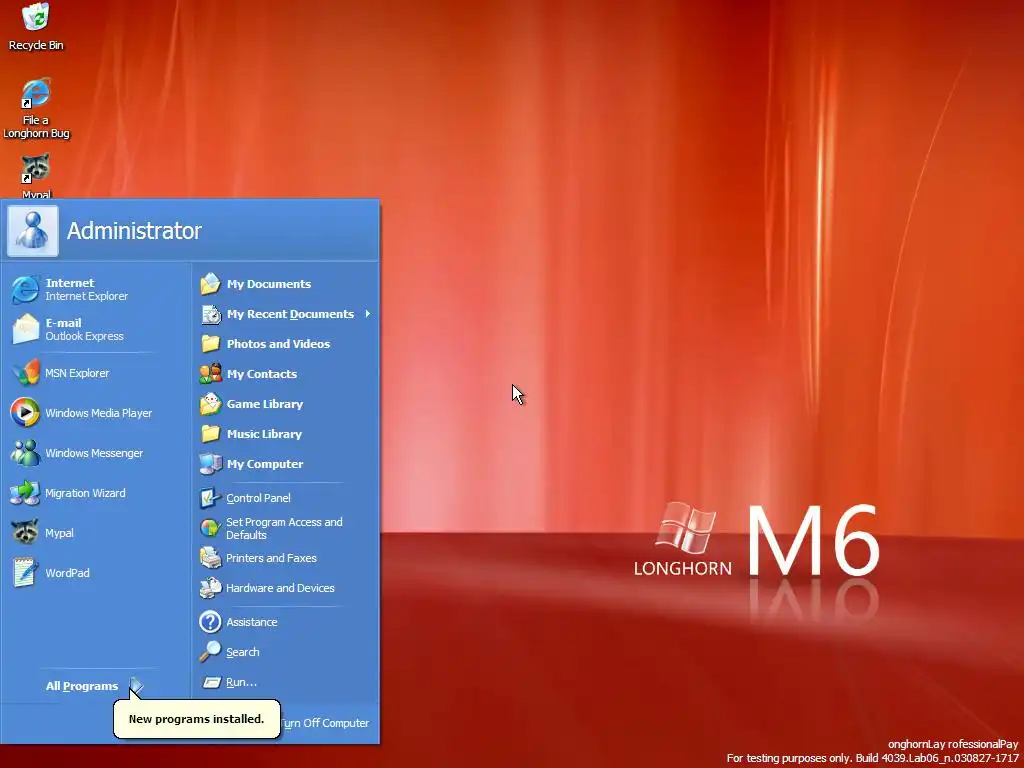The height and width of the screenshot is (768, 1024).
Task: Click the Photos and Videos label
Action: click(278, 344)
